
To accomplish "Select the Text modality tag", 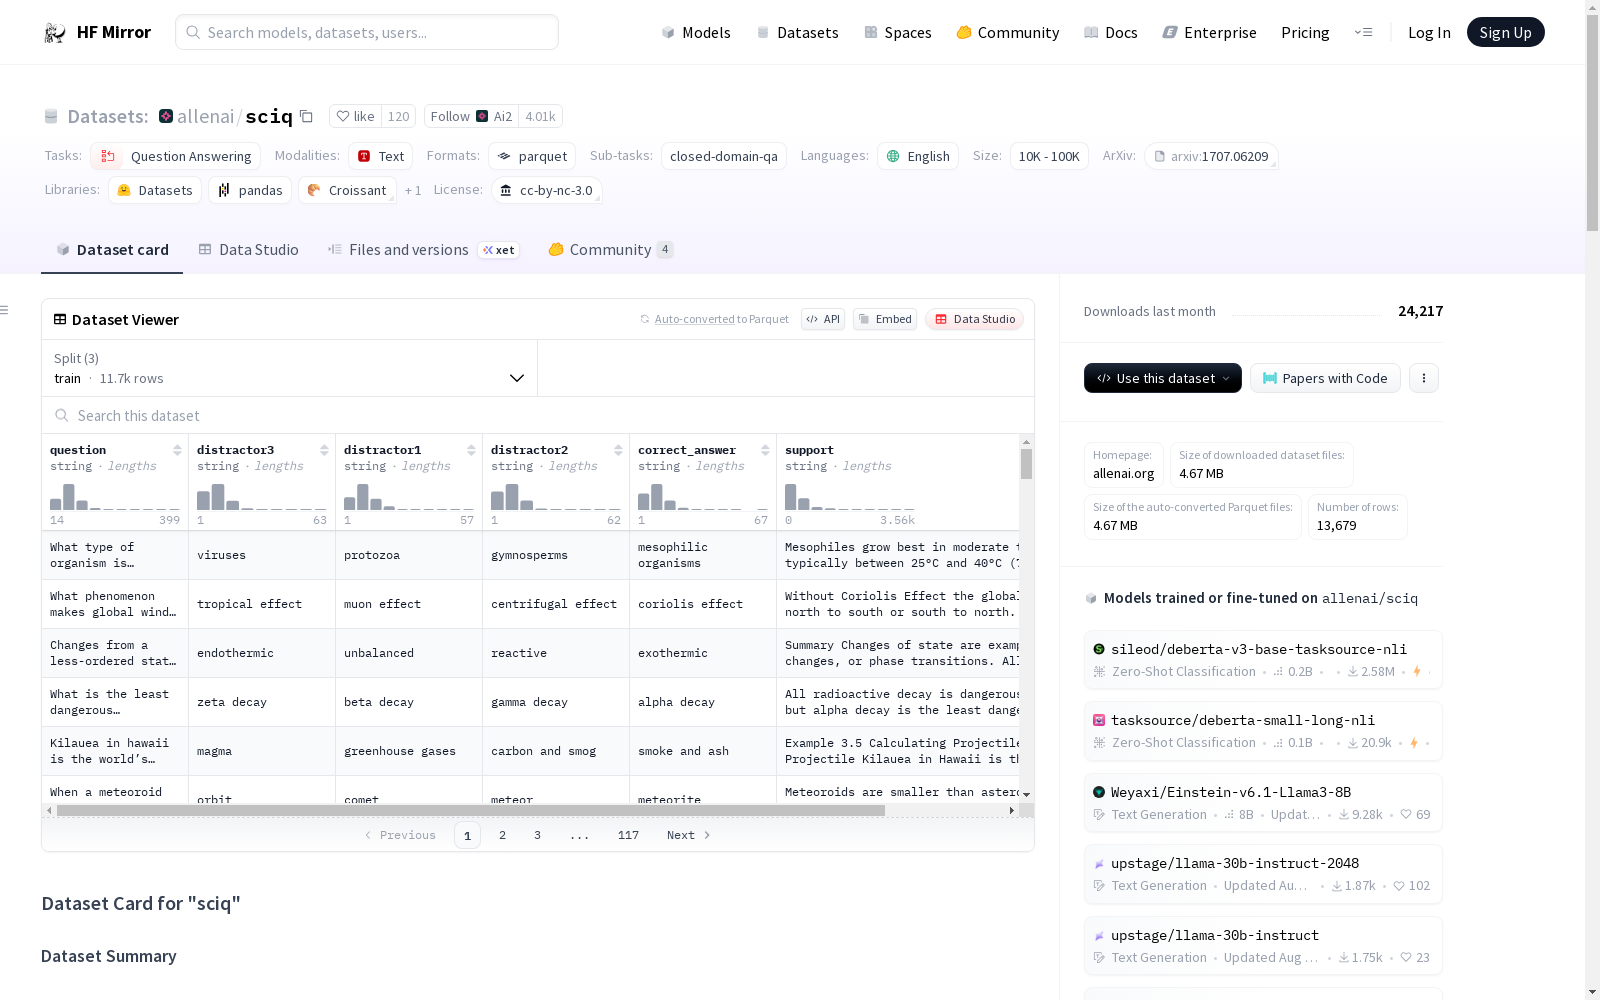I will (x=381, y=156).
